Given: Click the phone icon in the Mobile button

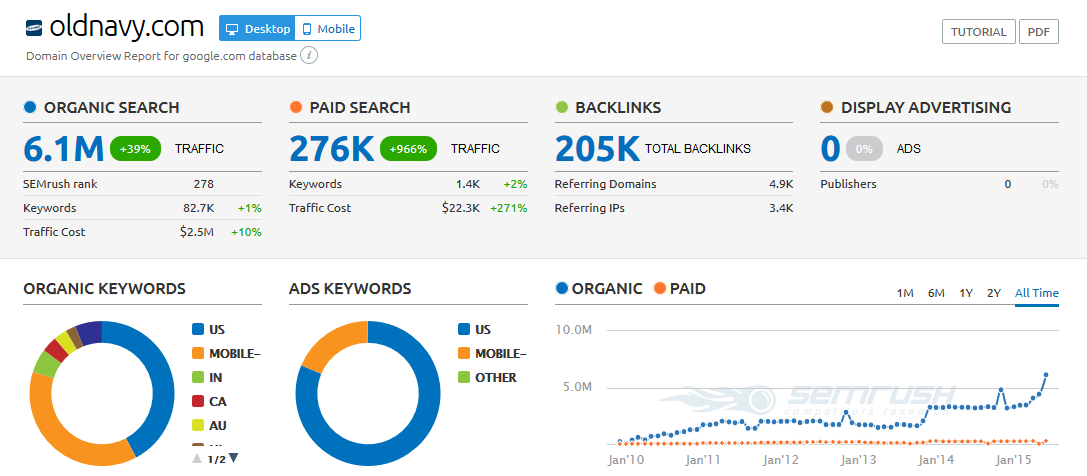Looking at the screenshot, I should [x=307, y=29].
